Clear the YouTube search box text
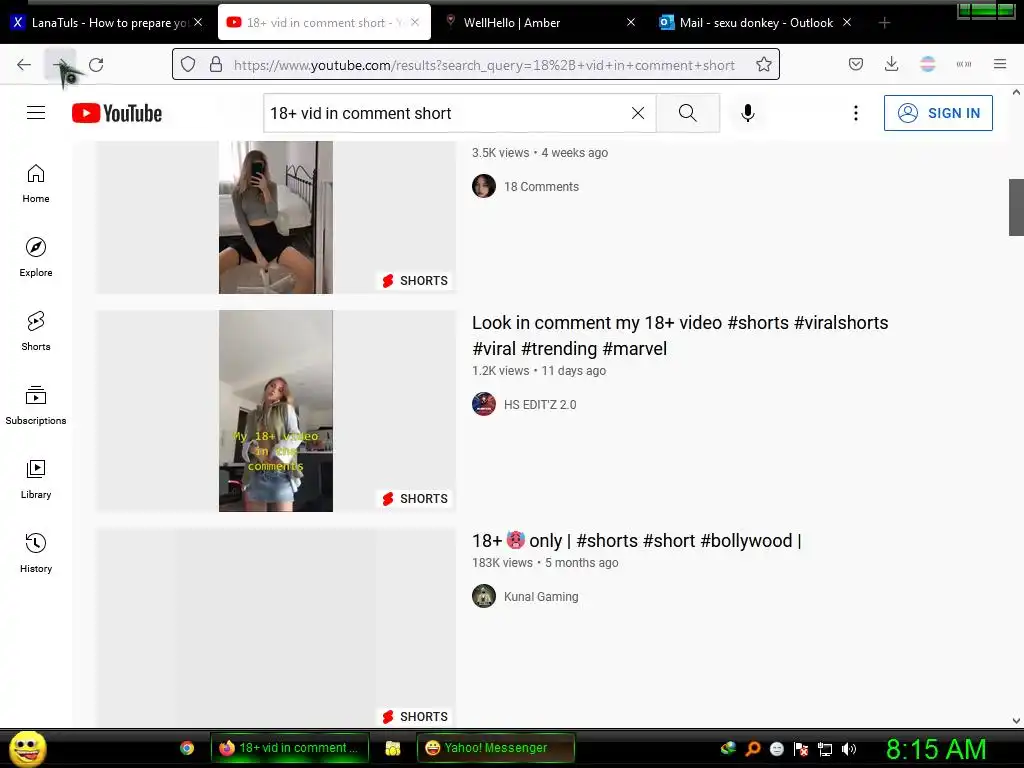 pos(638,113)
